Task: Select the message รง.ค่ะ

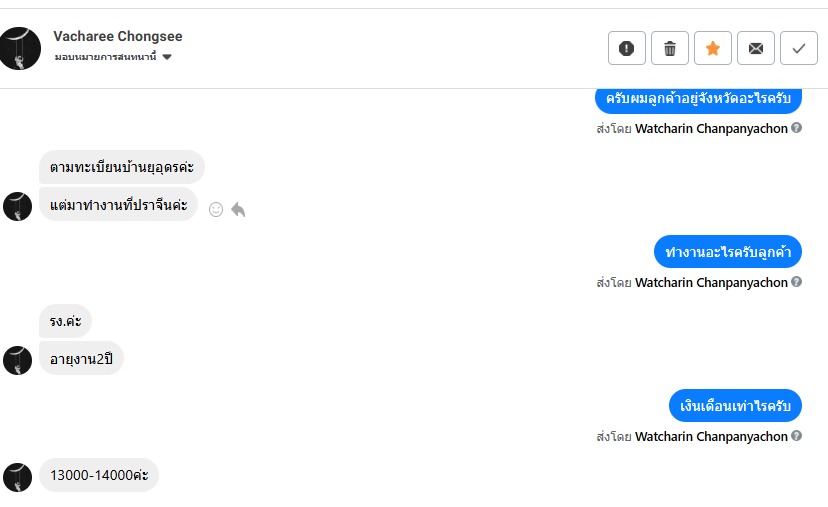Action: pyautogui.click(x=65, y=321)
